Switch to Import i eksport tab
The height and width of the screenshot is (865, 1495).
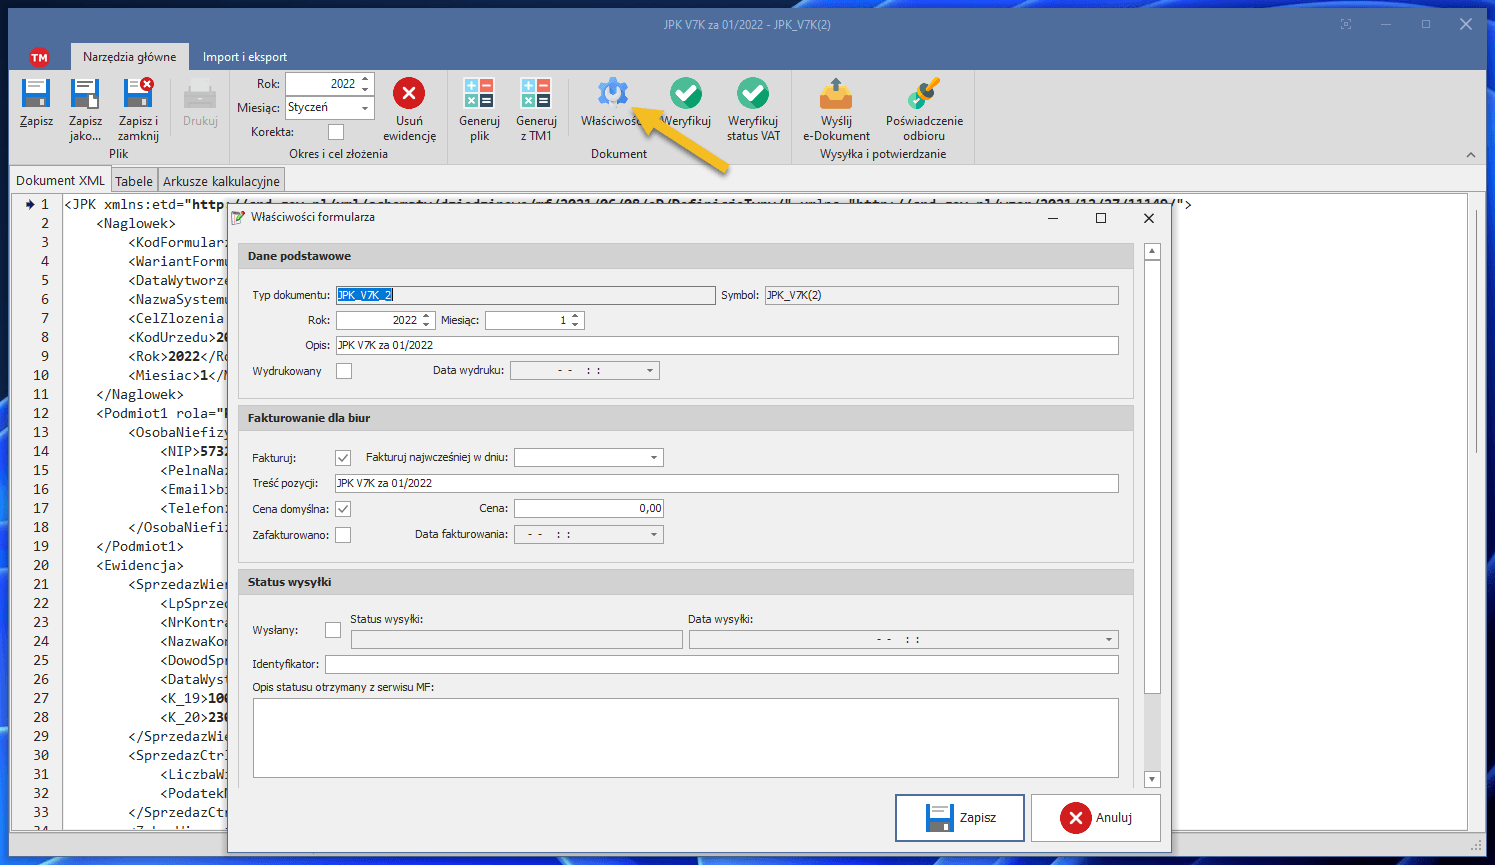coord(244,57)
